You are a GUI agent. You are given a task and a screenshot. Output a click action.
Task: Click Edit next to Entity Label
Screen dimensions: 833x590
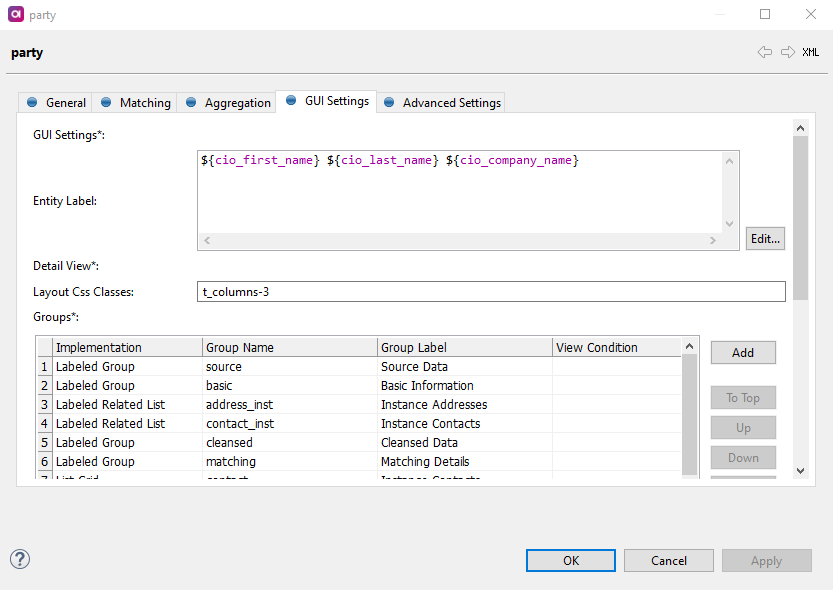click(764, 238)
